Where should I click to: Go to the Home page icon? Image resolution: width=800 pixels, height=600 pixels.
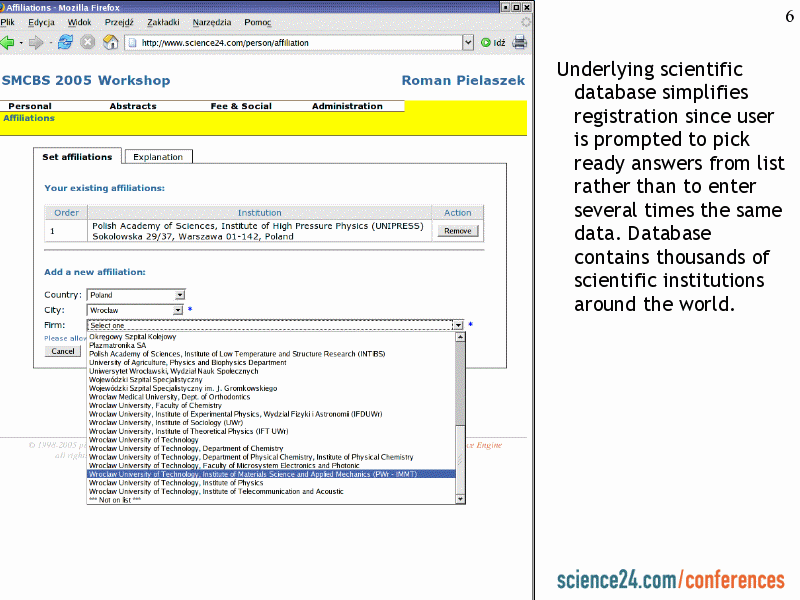111,43
